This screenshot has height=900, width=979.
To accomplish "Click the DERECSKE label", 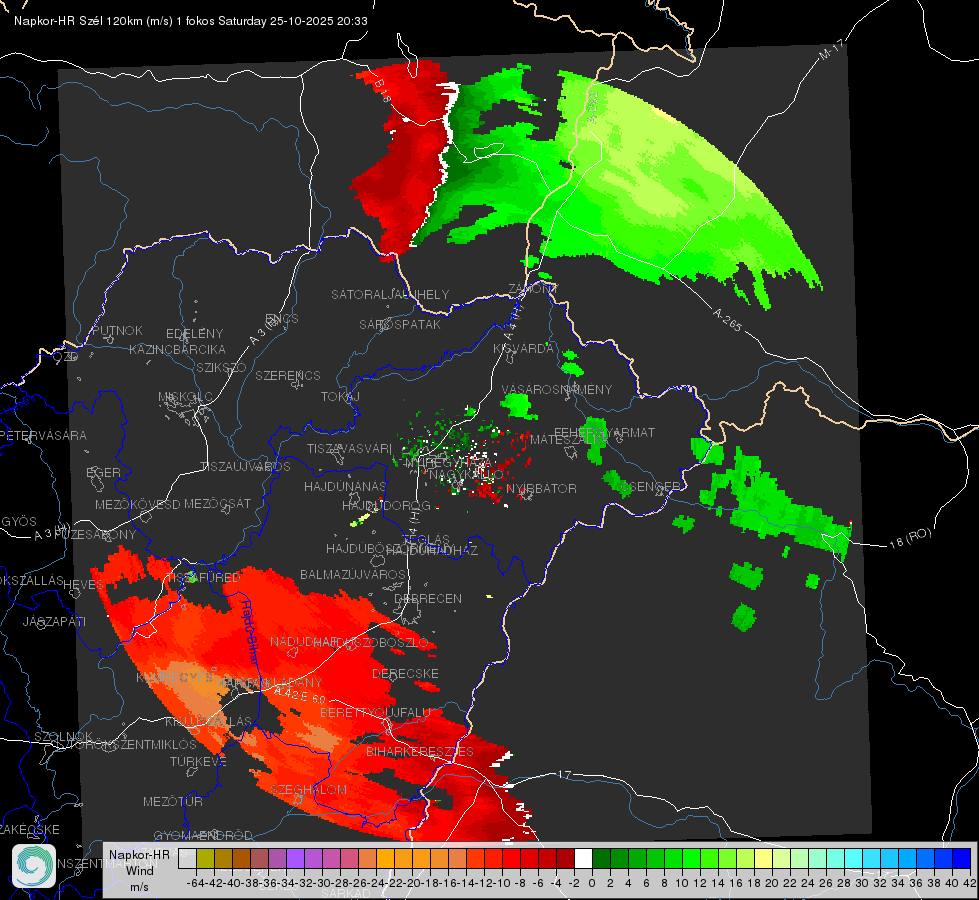I will (x=405, y=674).
